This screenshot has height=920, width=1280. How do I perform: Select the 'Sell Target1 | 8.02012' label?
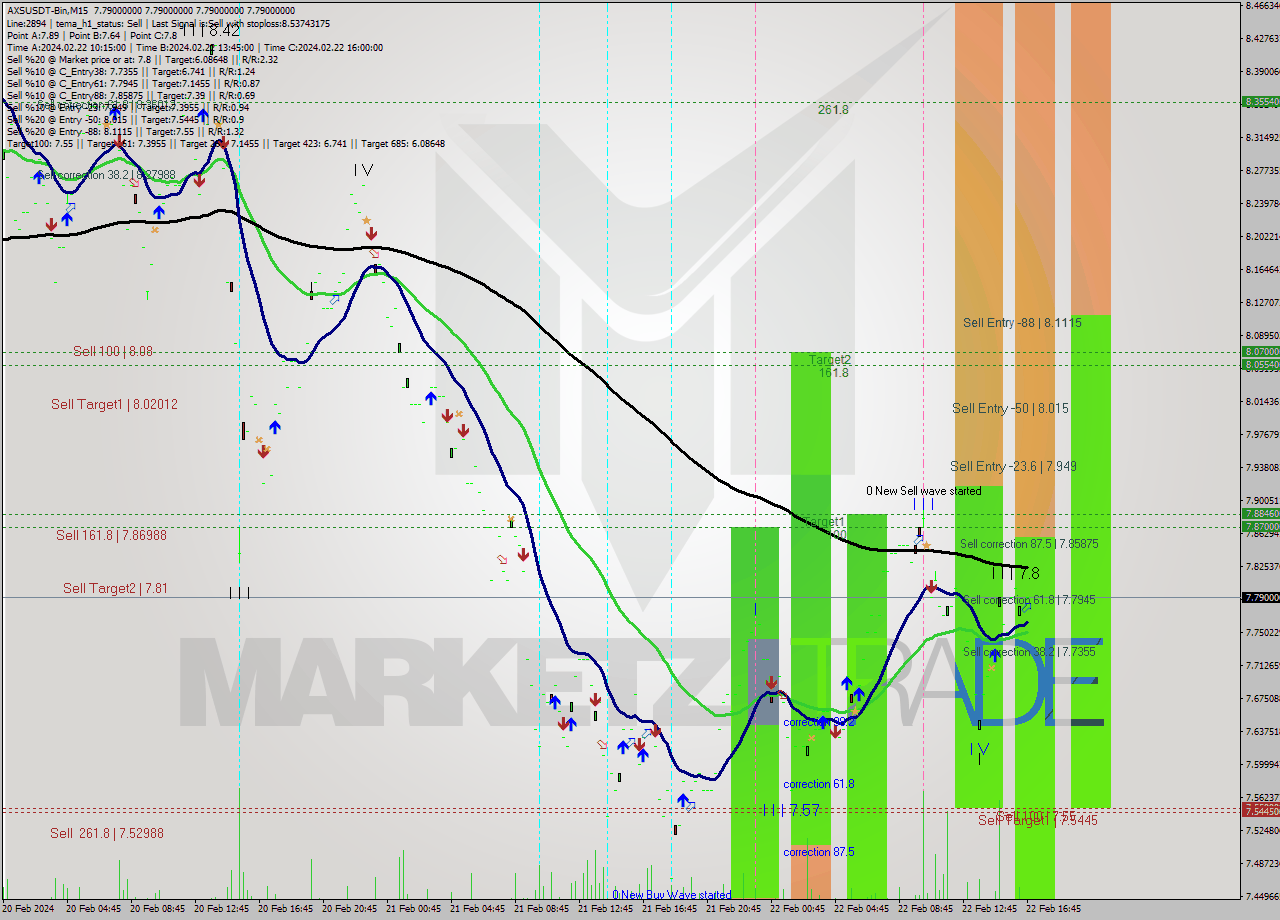[114, 405]
